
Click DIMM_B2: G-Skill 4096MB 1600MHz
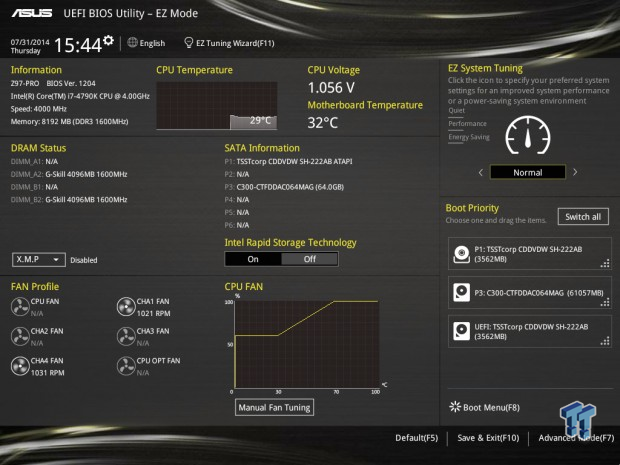69,200
